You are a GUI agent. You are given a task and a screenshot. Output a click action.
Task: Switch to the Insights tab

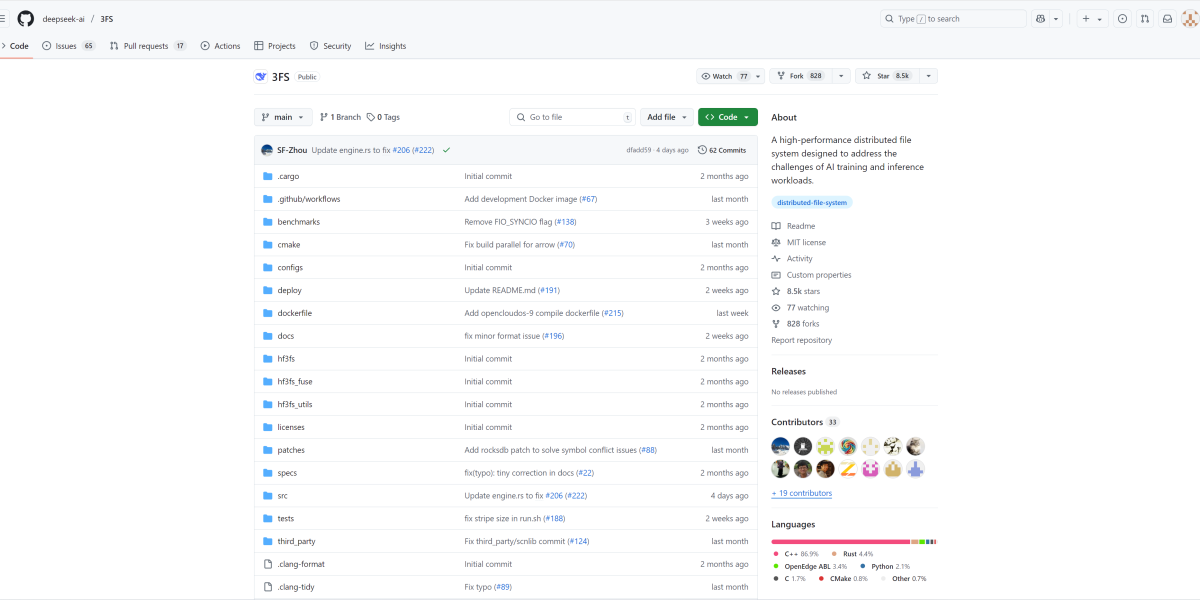[x=386, y=46]
